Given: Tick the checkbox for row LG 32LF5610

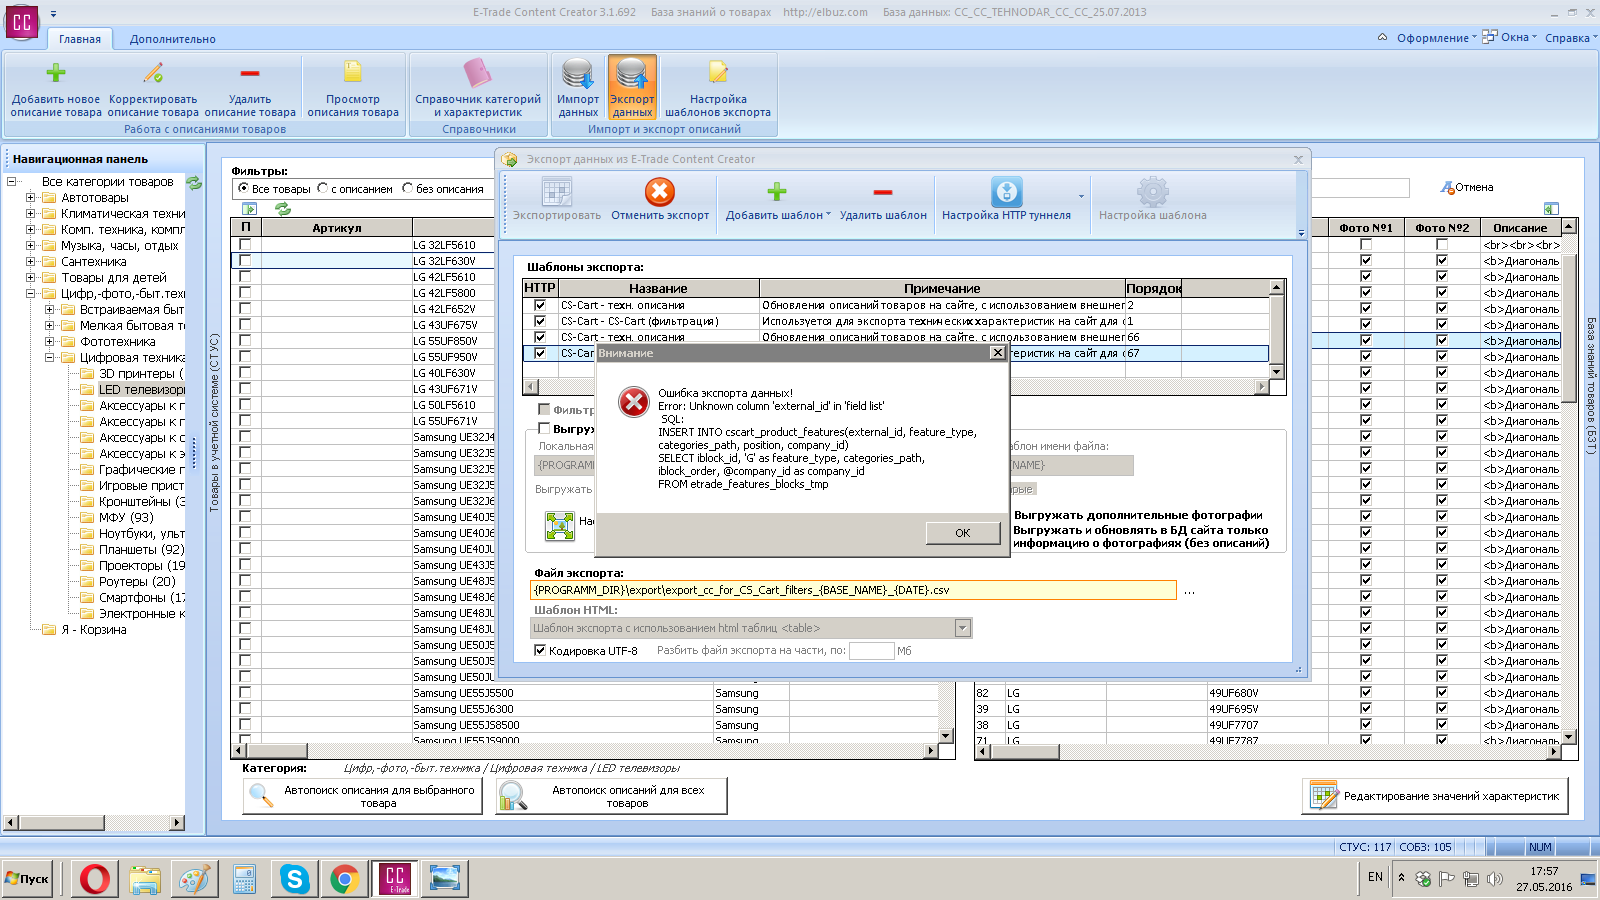Looking at the screenshot, I should 245,244.
